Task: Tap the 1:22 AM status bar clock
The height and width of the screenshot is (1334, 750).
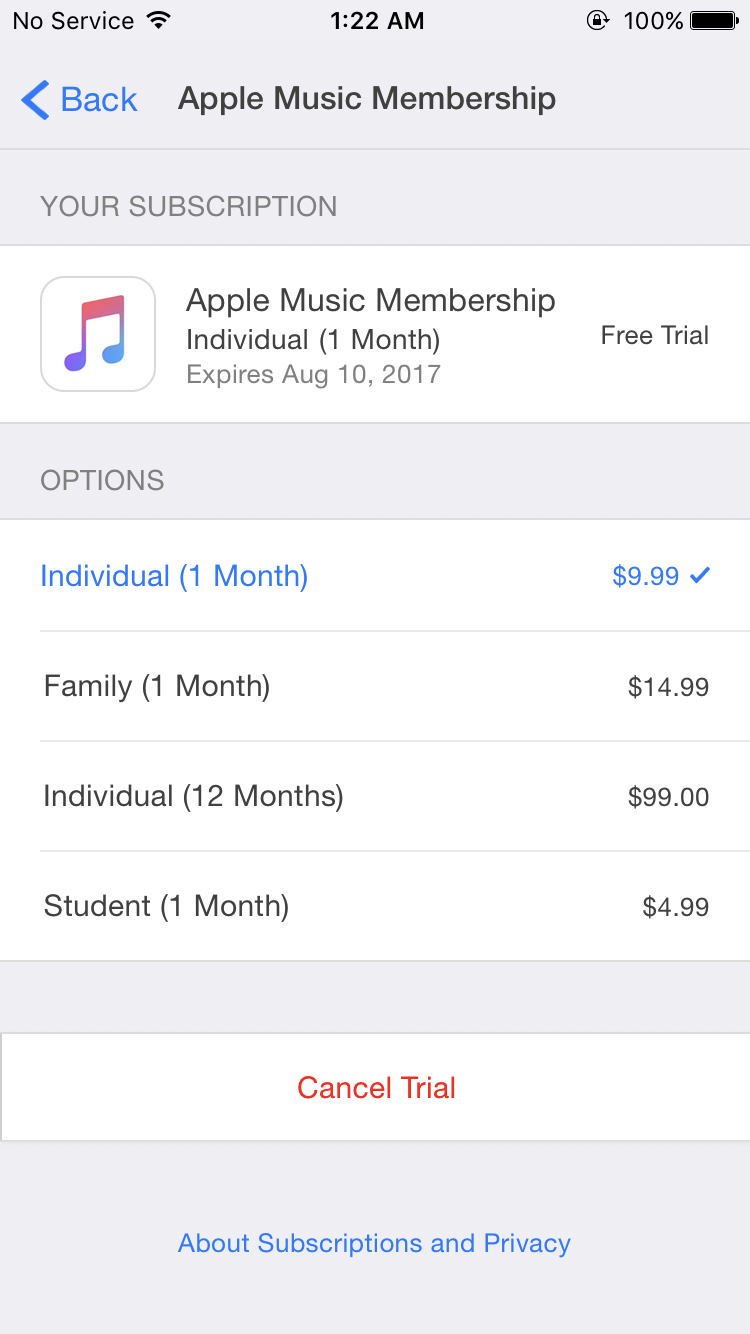Action: (376, 20)
